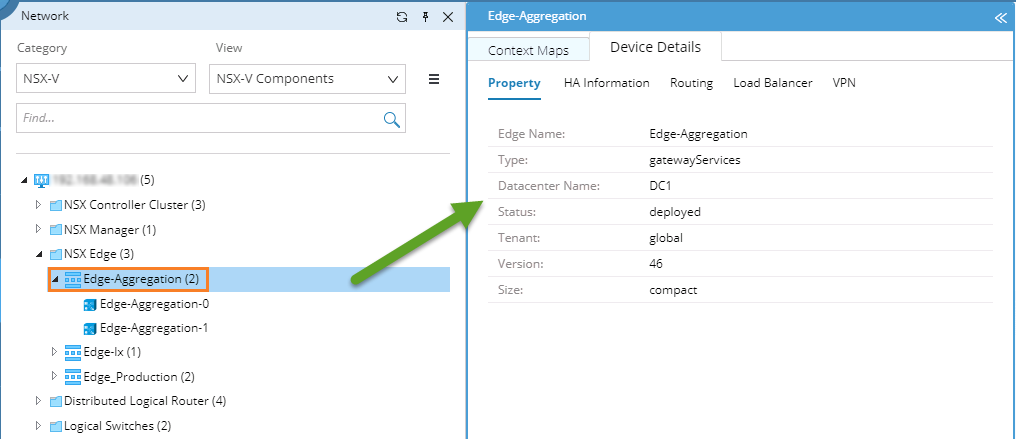Click the search magnifier icon
The width and height of the screenshot is (1016, 439).
point(392,119)
